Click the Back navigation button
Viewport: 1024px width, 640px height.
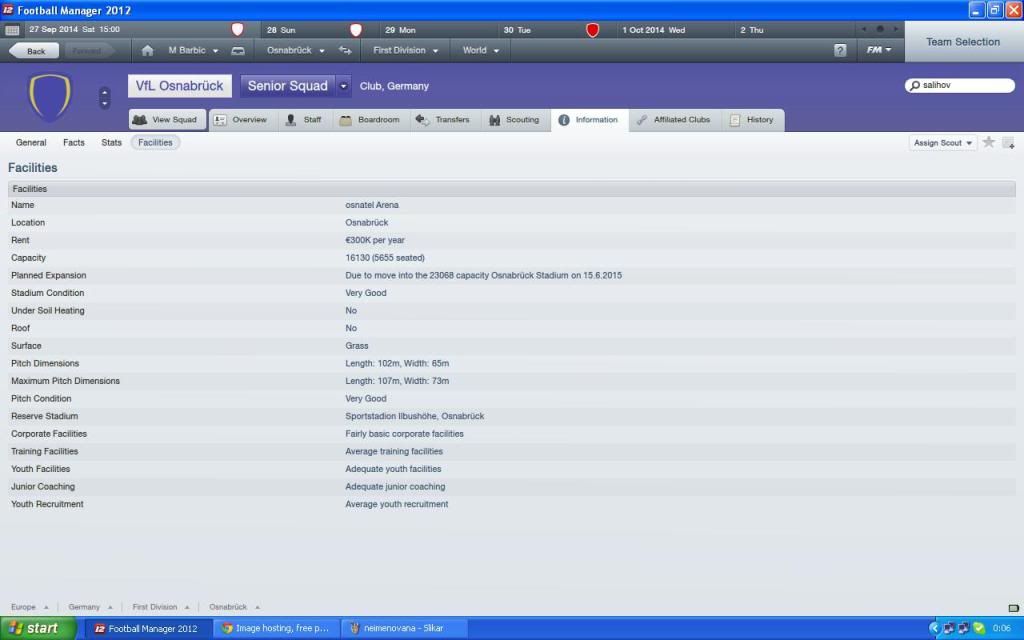pyautogui.click(x=34, y=50)
